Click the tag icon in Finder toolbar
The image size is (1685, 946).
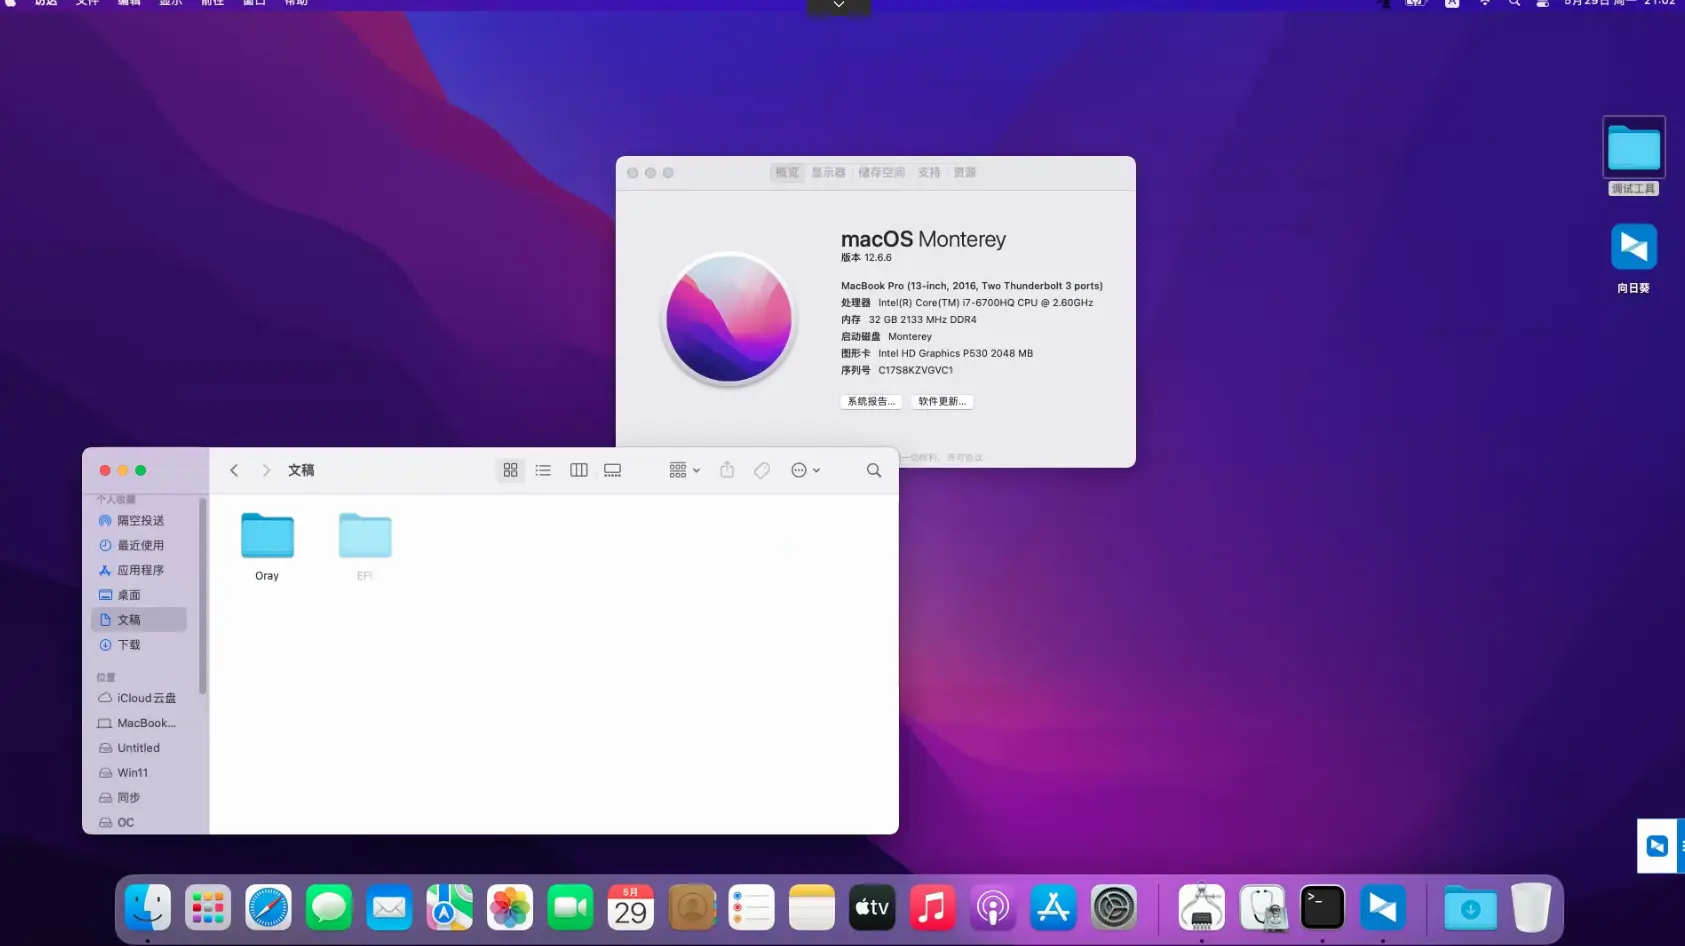point(762,470)
